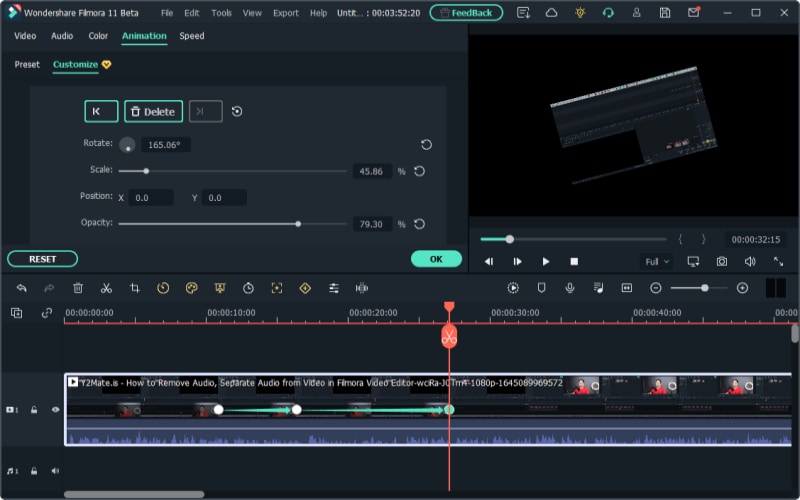Image resolution: width=800 pixels, height=500 pixels.
Task: Play the preview video
Action: [x=545, y=262]
